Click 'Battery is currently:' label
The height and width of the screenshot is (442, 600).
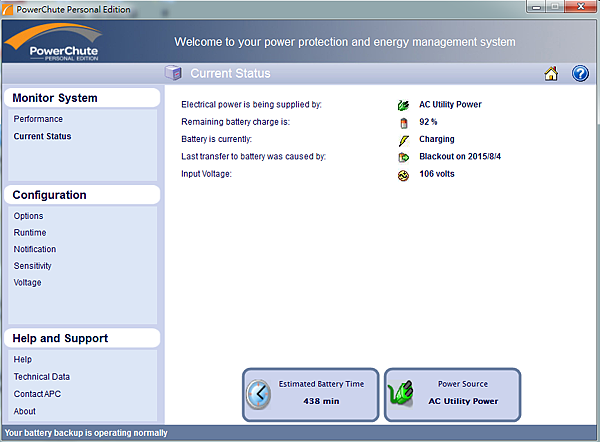coord(217,139)
